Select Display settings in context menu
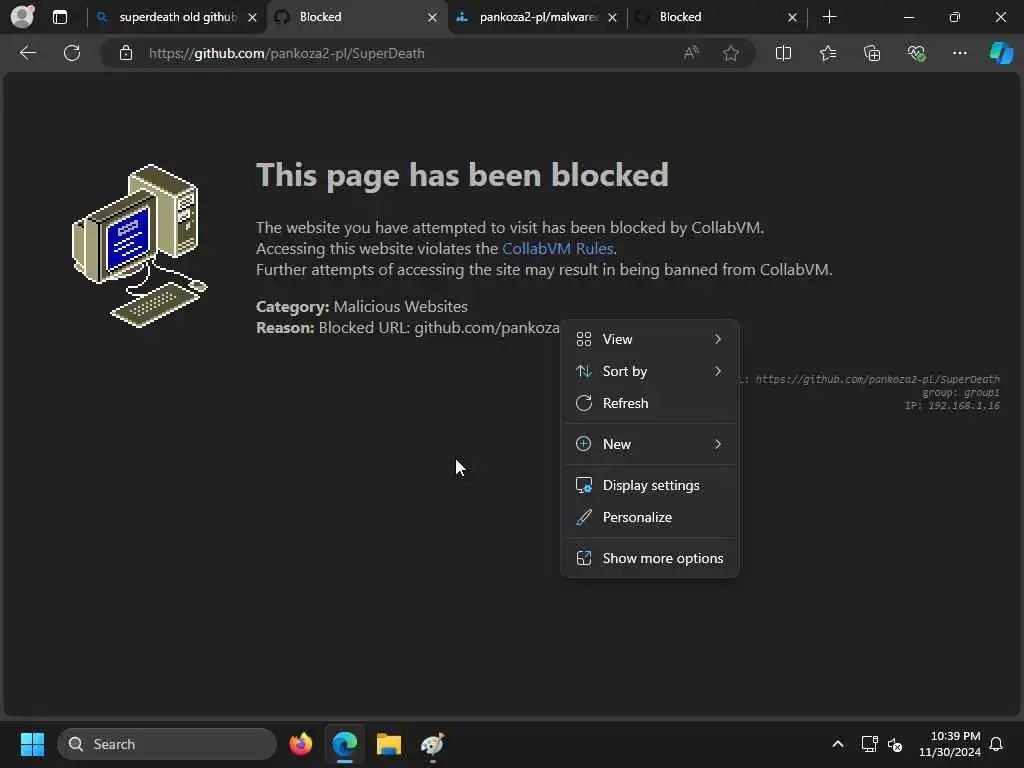The height and width of the screenshot is (768, 1024). [x=650, y=485]
